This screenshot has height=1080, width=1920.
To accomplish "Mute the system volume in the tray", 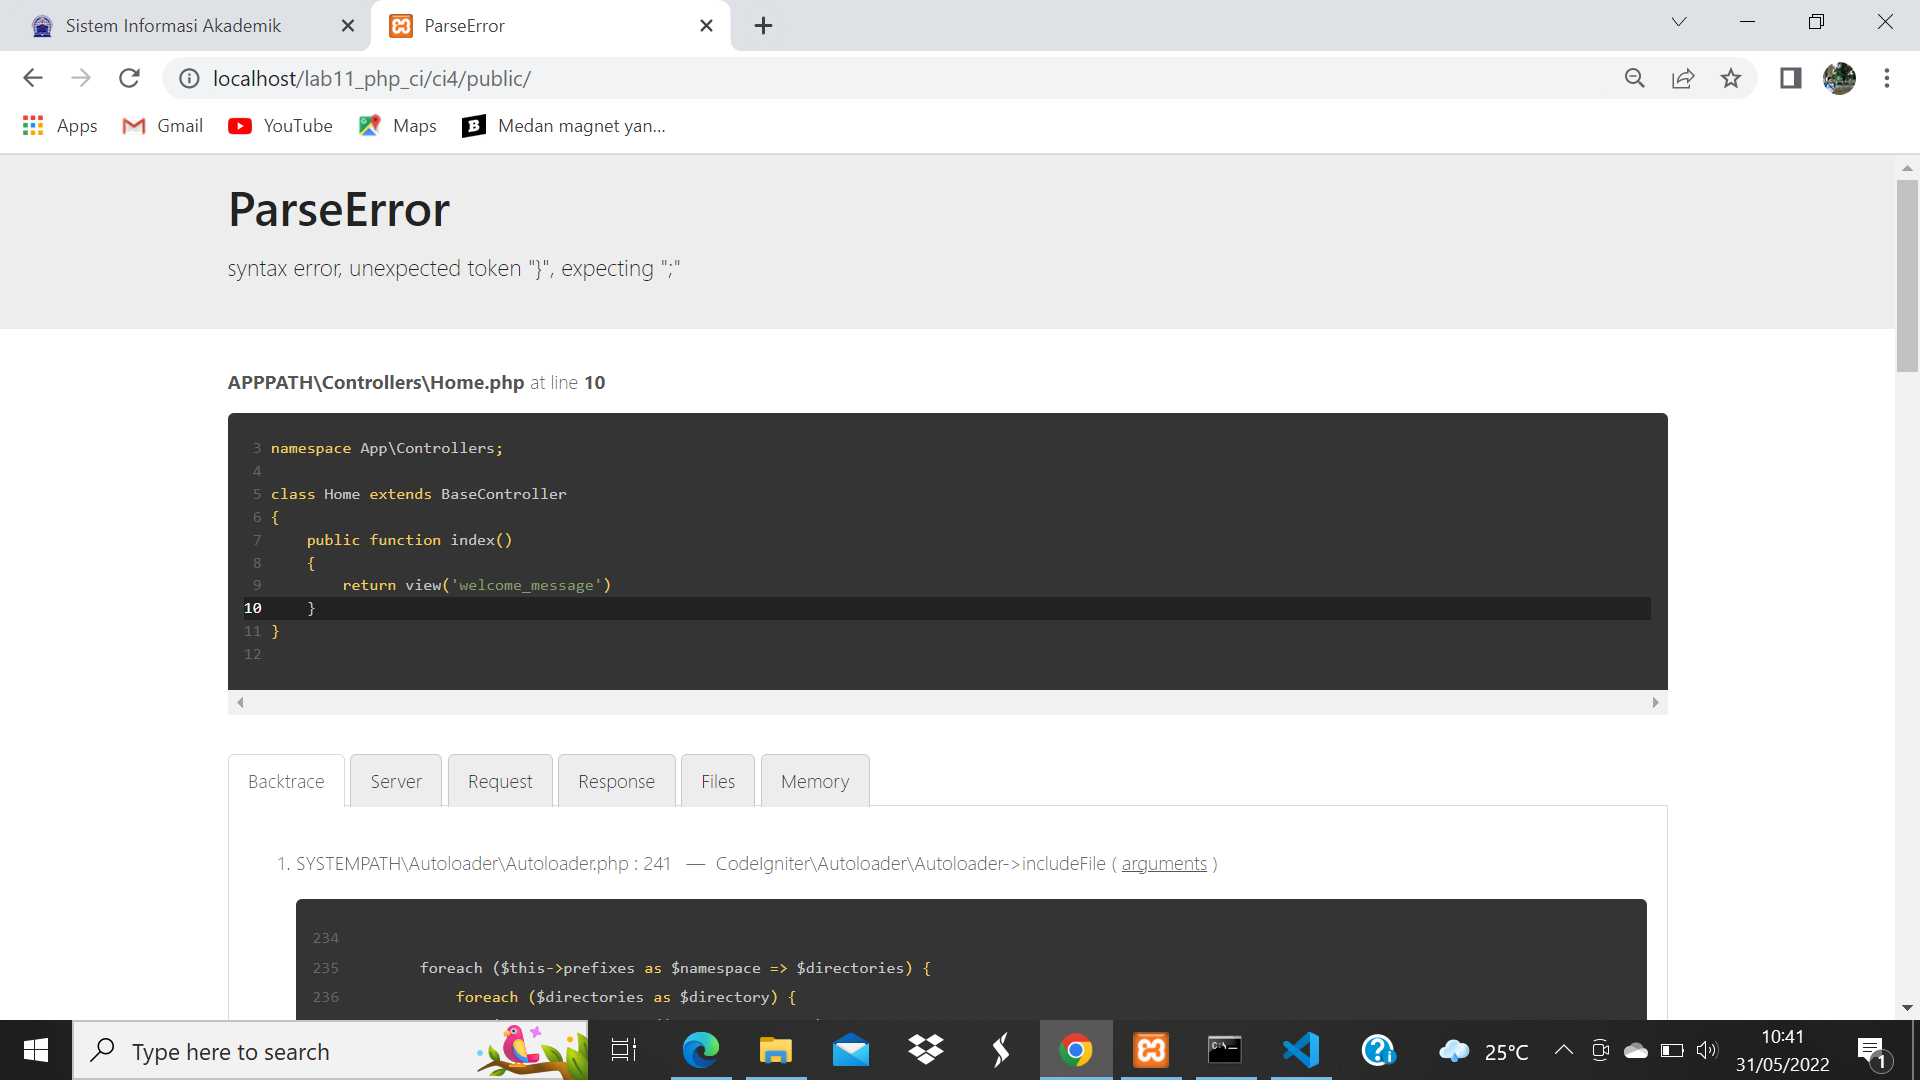I will click(1708, 1050).
